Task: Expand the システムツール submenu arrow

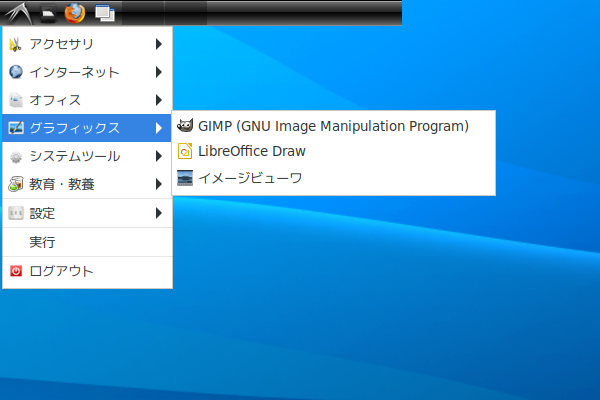Action: [159, 156]
